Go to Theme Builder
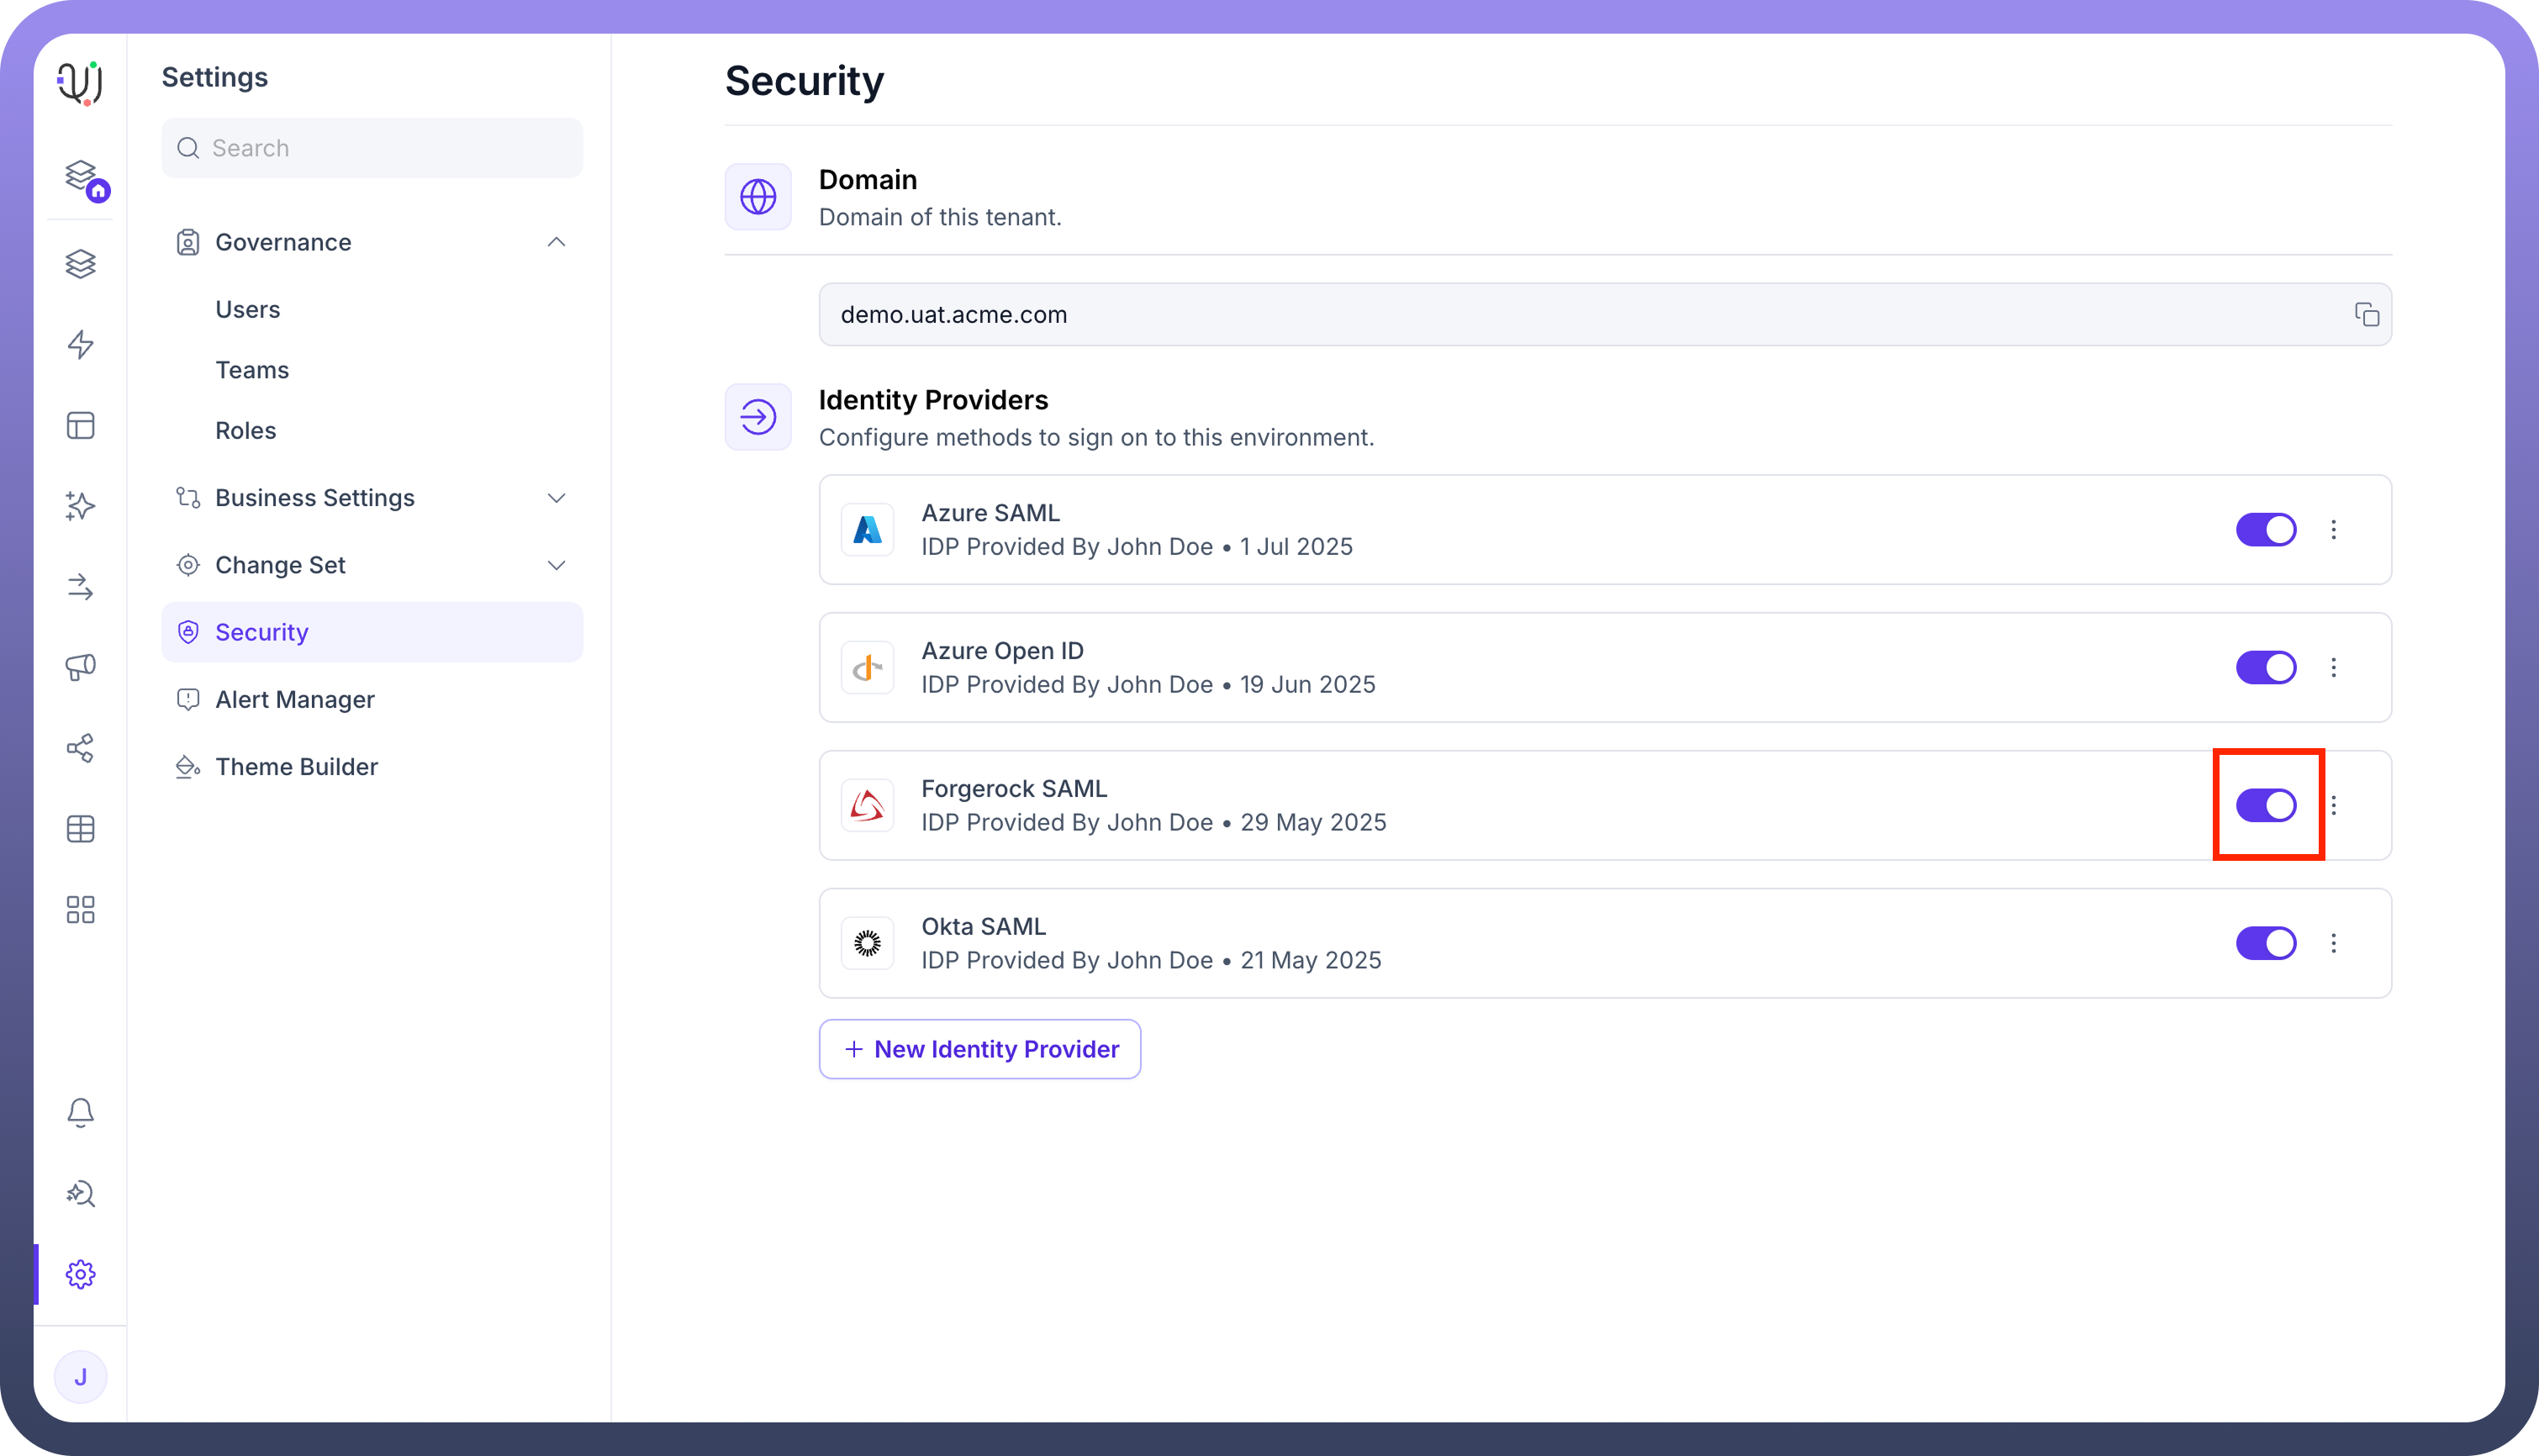2539x1456 pixels. point(296,767)
